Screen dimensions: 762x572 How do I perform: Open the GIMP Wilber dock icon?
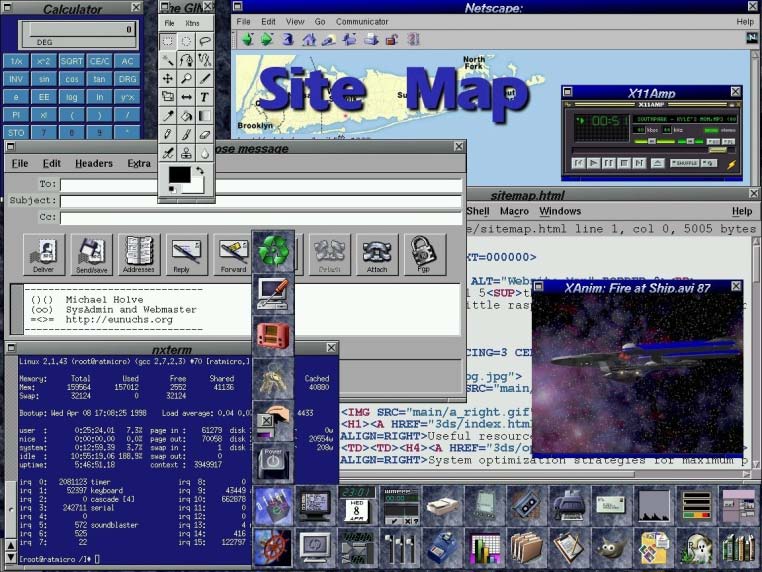[x=610, y=549]
